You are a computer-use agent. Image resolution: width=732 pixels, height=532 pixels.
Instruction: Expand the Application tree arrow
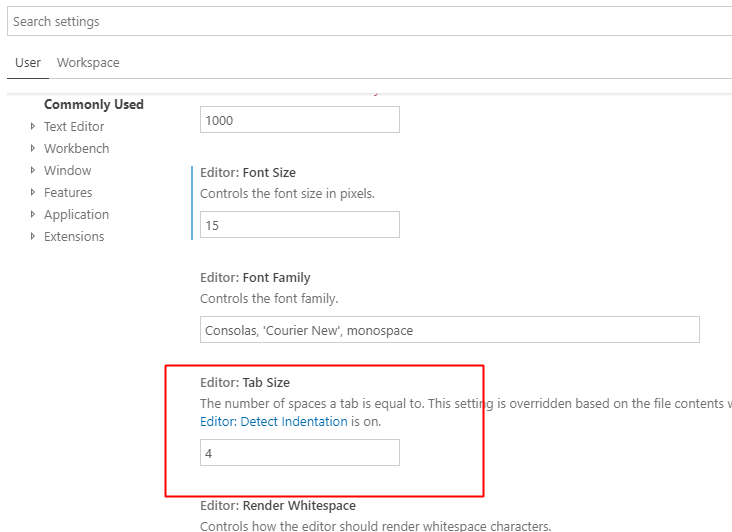33,214
